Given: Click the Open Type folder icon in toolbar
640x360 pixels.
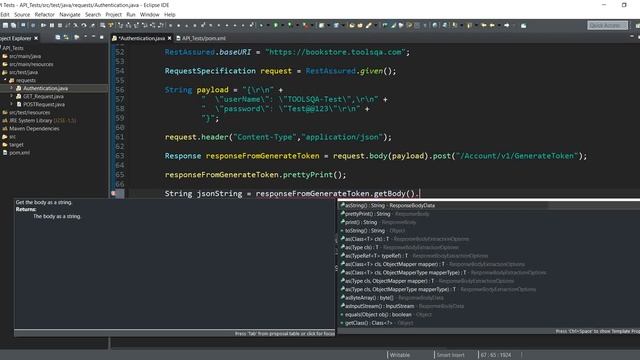Looking at the screenshot, I should click(x=352, y=25).
